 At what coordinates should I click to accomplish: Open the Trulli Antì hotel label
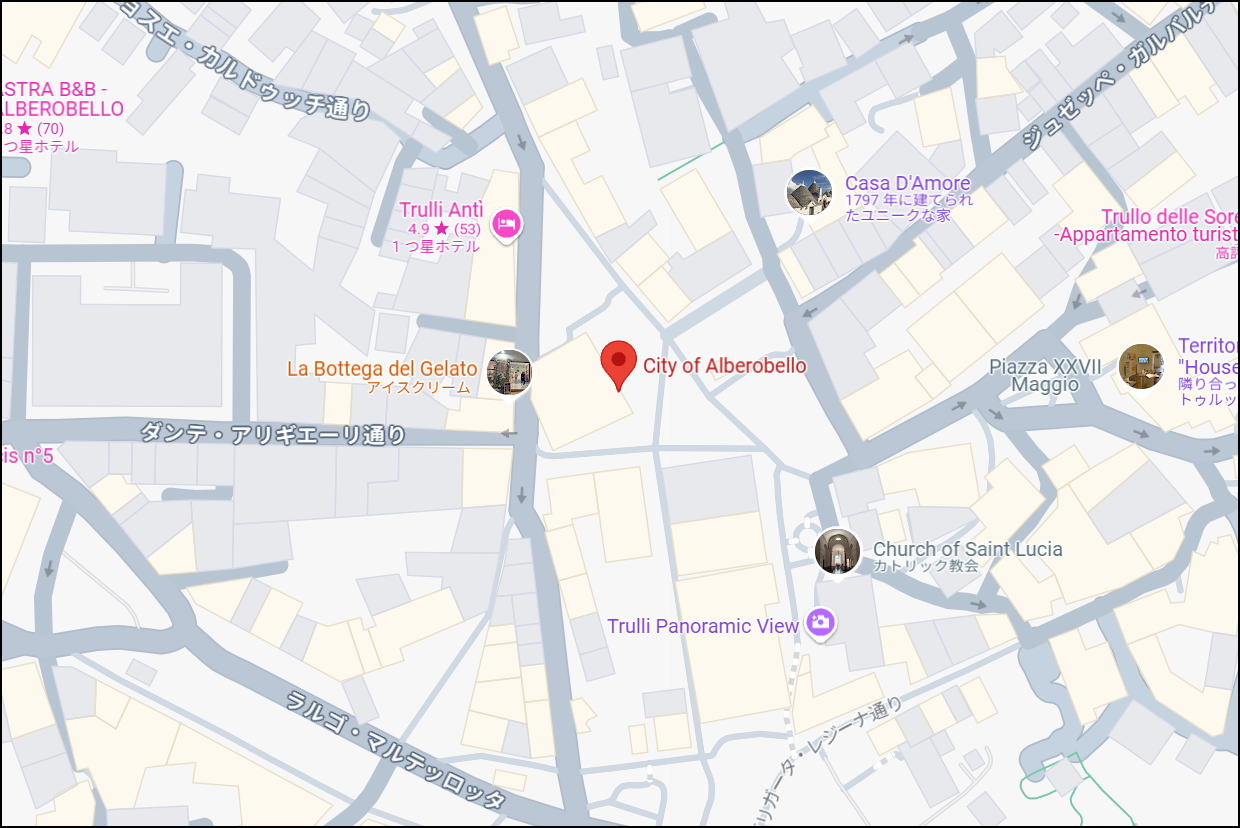coord(441,210)
